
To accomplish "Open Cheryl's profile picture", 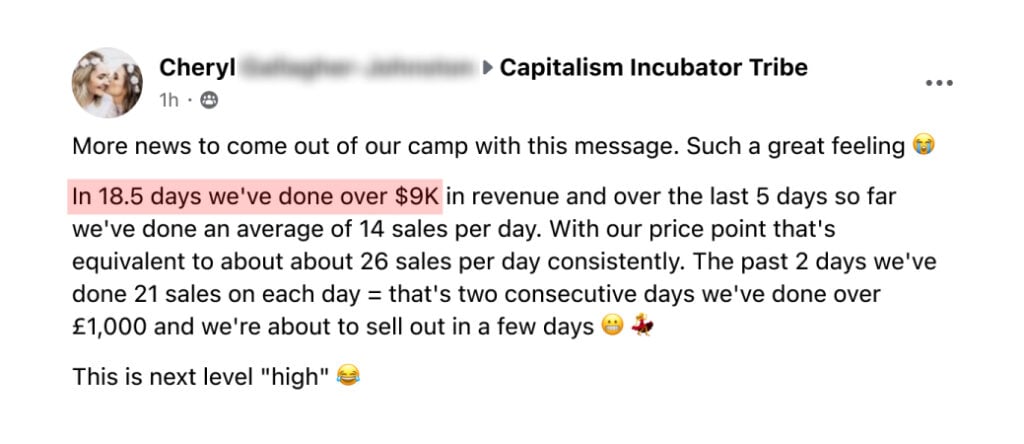I will click(x=106, y=82).
